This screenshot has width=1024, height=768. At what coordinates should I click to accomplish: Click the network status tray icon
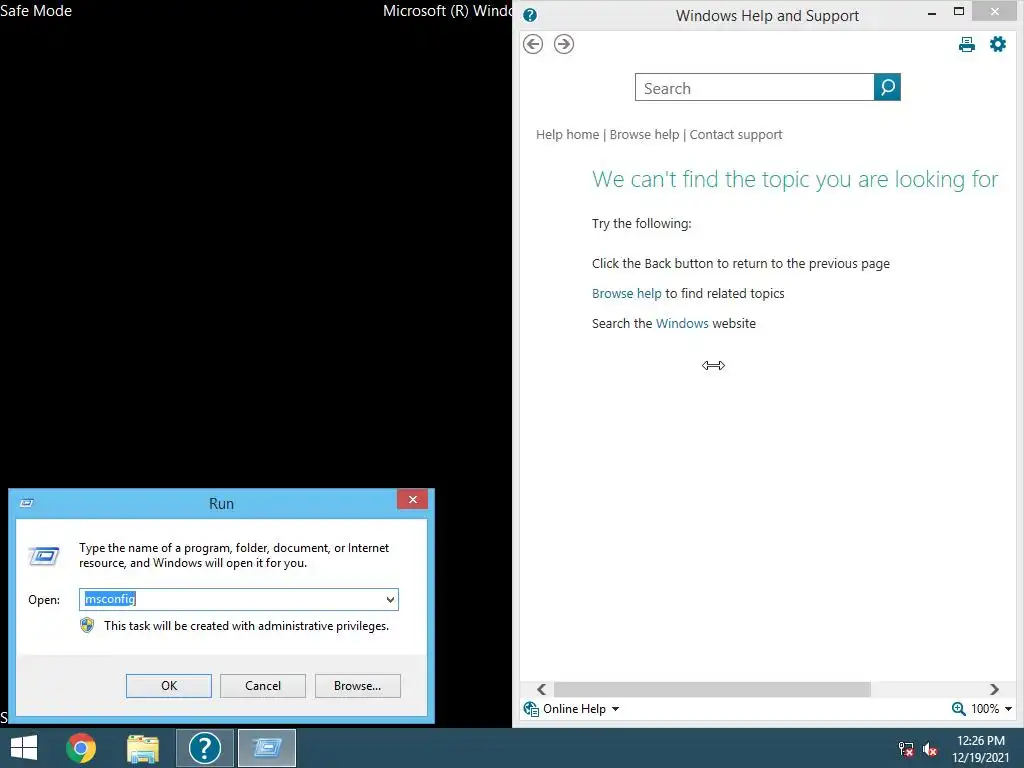click(x=906, y=749)
